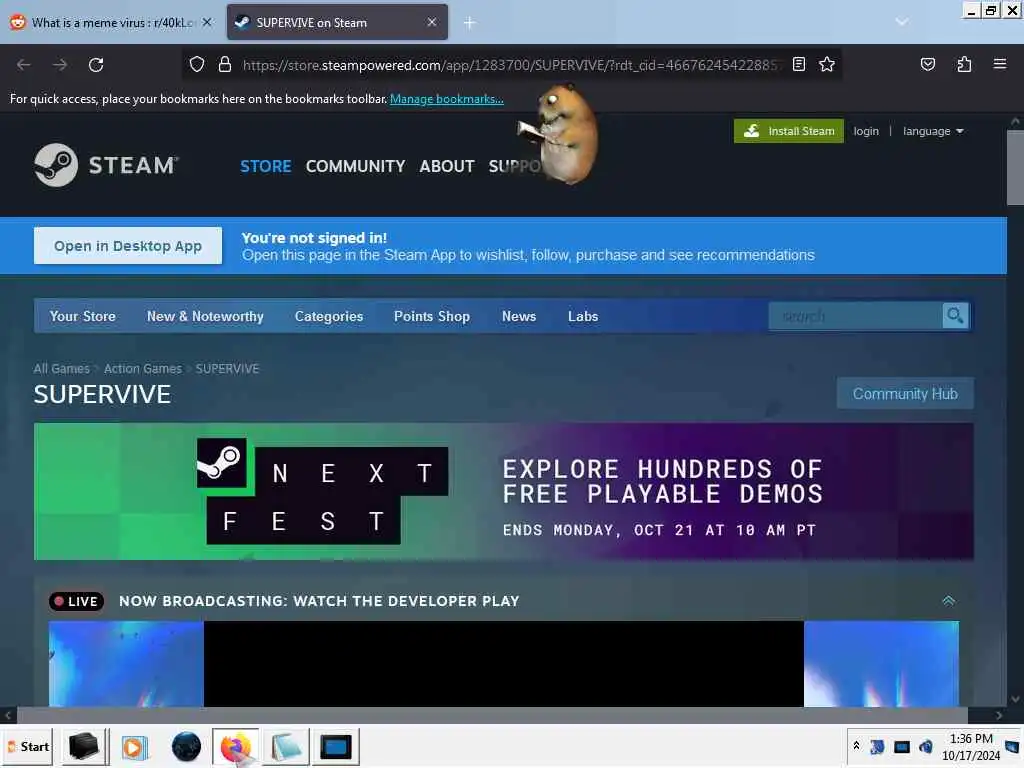Click the Install Steam button

click(788, 131)
